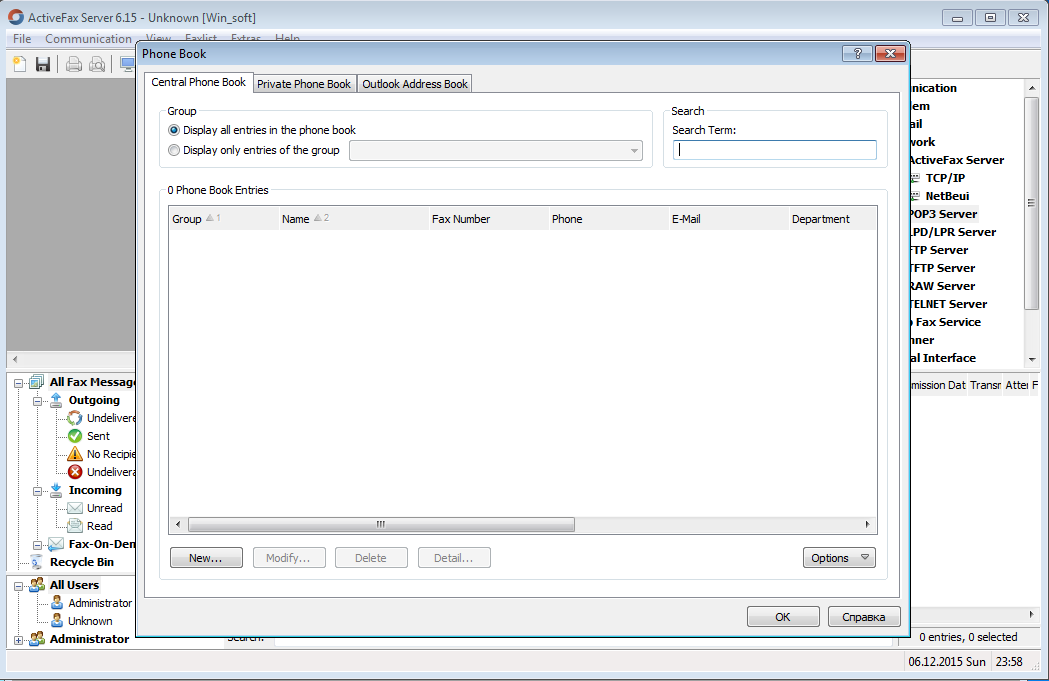Click the Modify... button

tap(289, 558)
